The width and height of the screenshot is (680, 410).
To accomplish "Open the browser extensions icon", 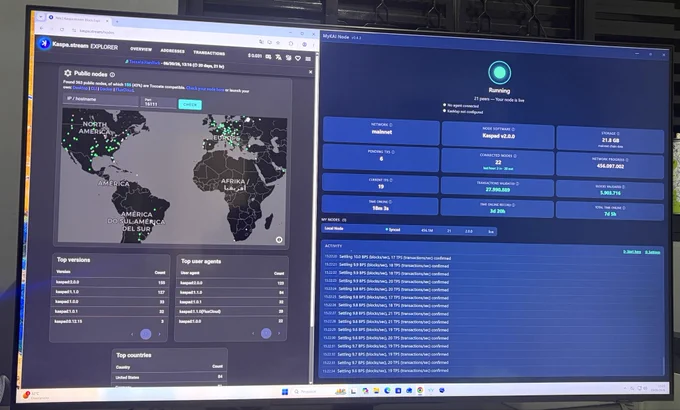I will [291, 43].
